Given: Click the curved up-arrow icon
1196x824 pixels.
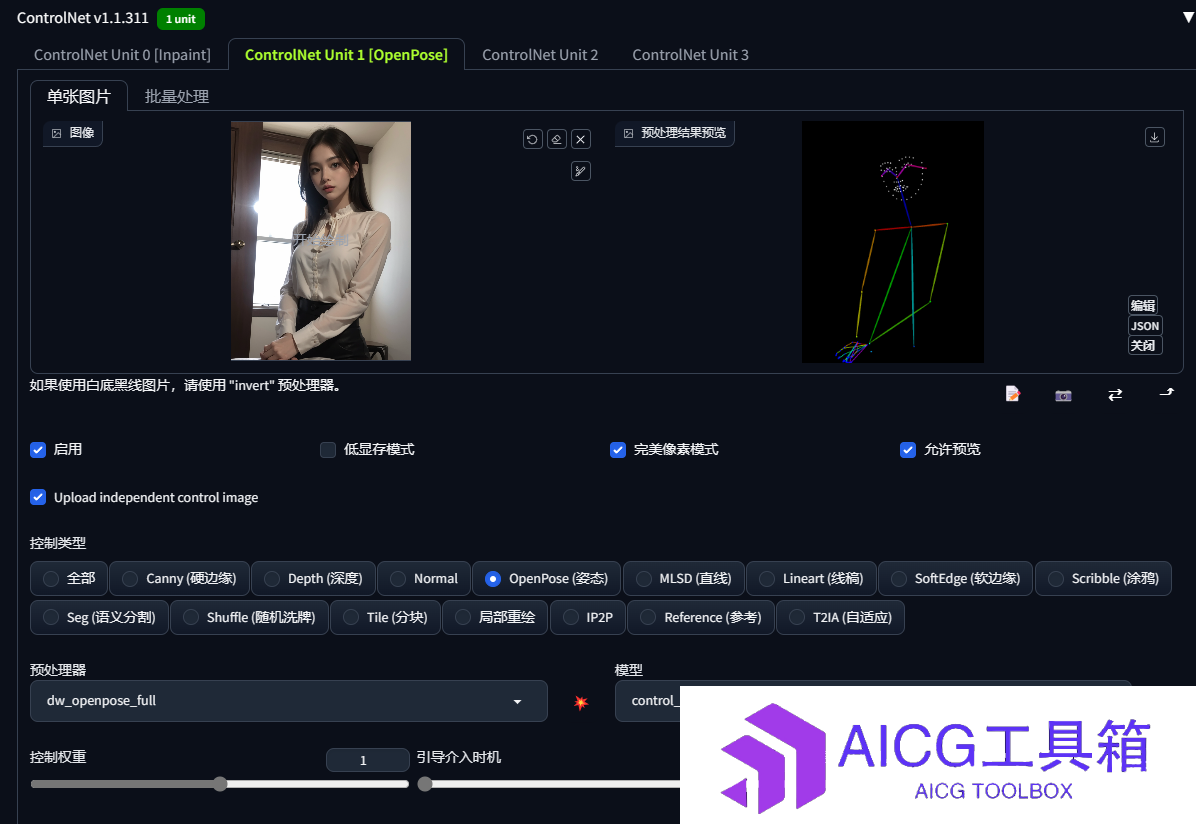Looking at the screenshot, I should click(x=1166, y=393).
